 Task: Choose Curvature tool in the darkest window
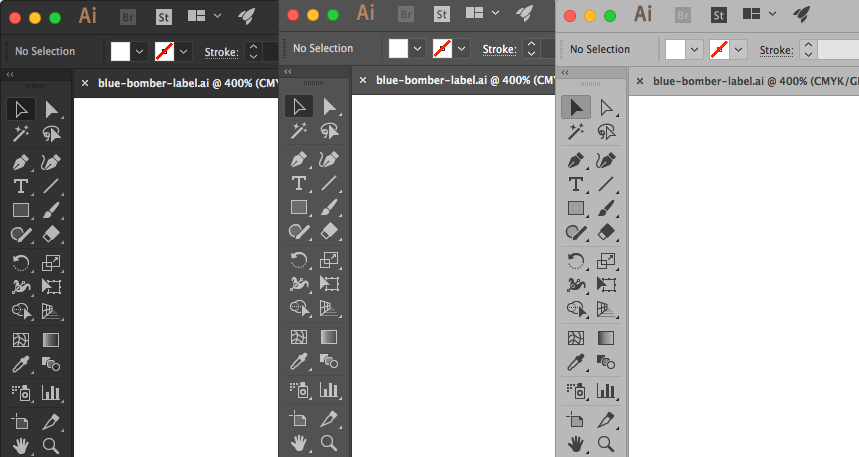pyautogui.click(x=51, y=162)
